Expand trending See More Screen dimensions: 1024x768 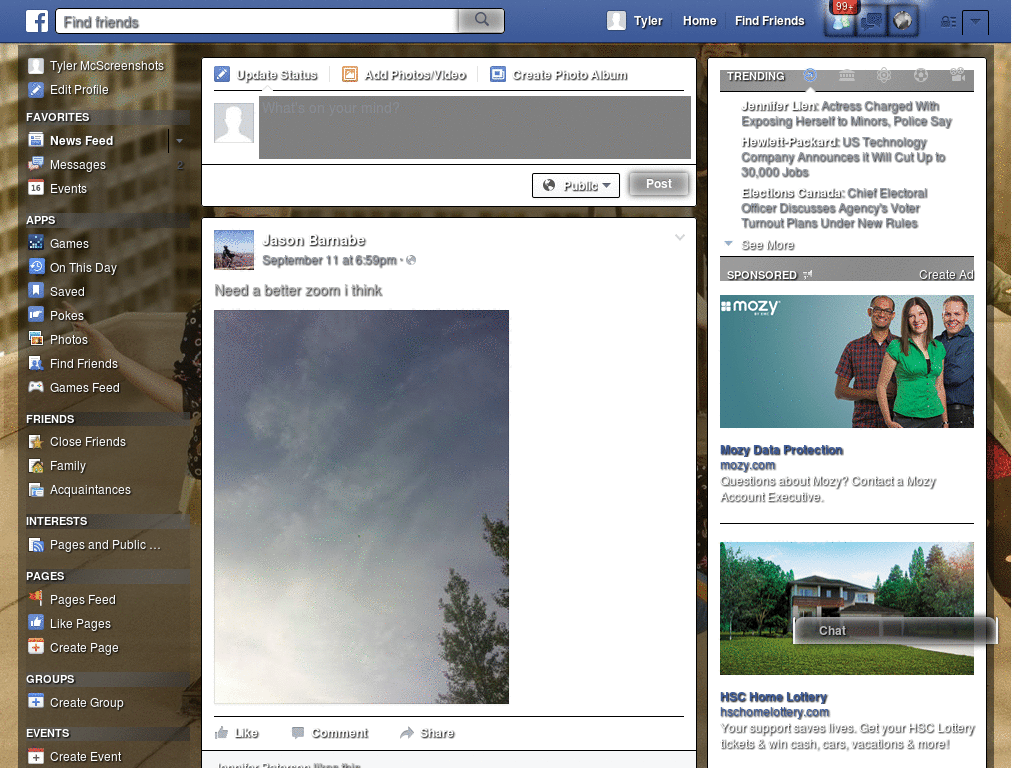pyautogui.click(x=767, y=245)
